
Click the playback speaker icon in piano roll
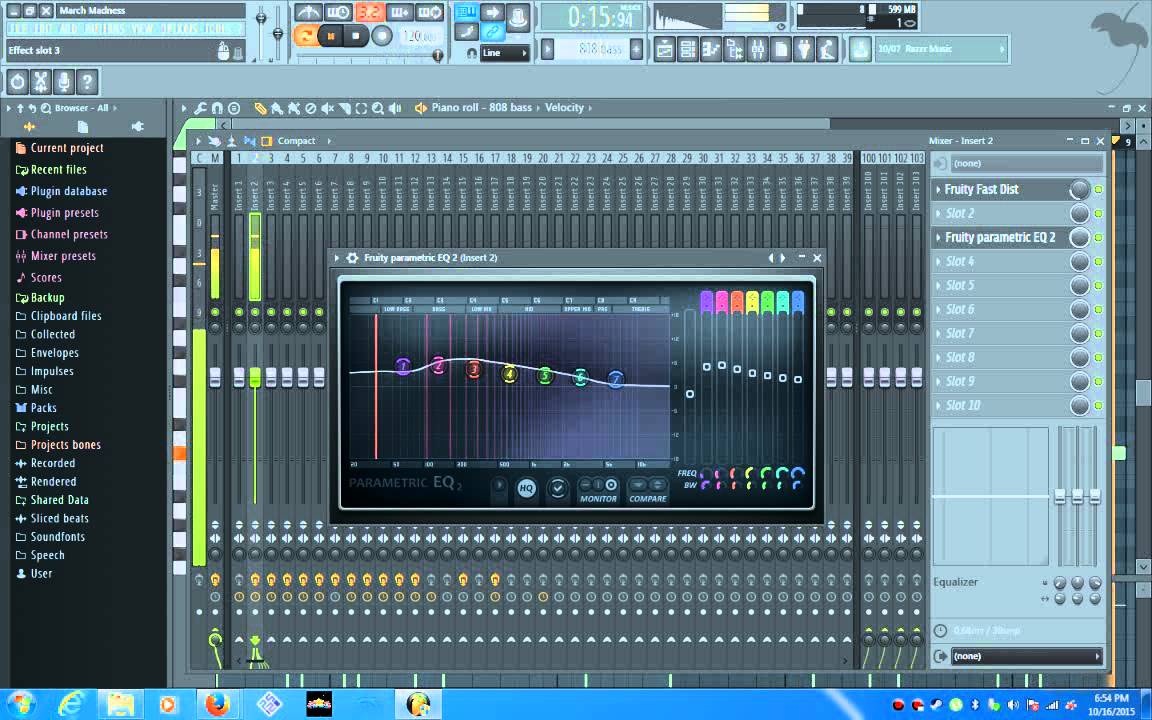tap(395, 108)
